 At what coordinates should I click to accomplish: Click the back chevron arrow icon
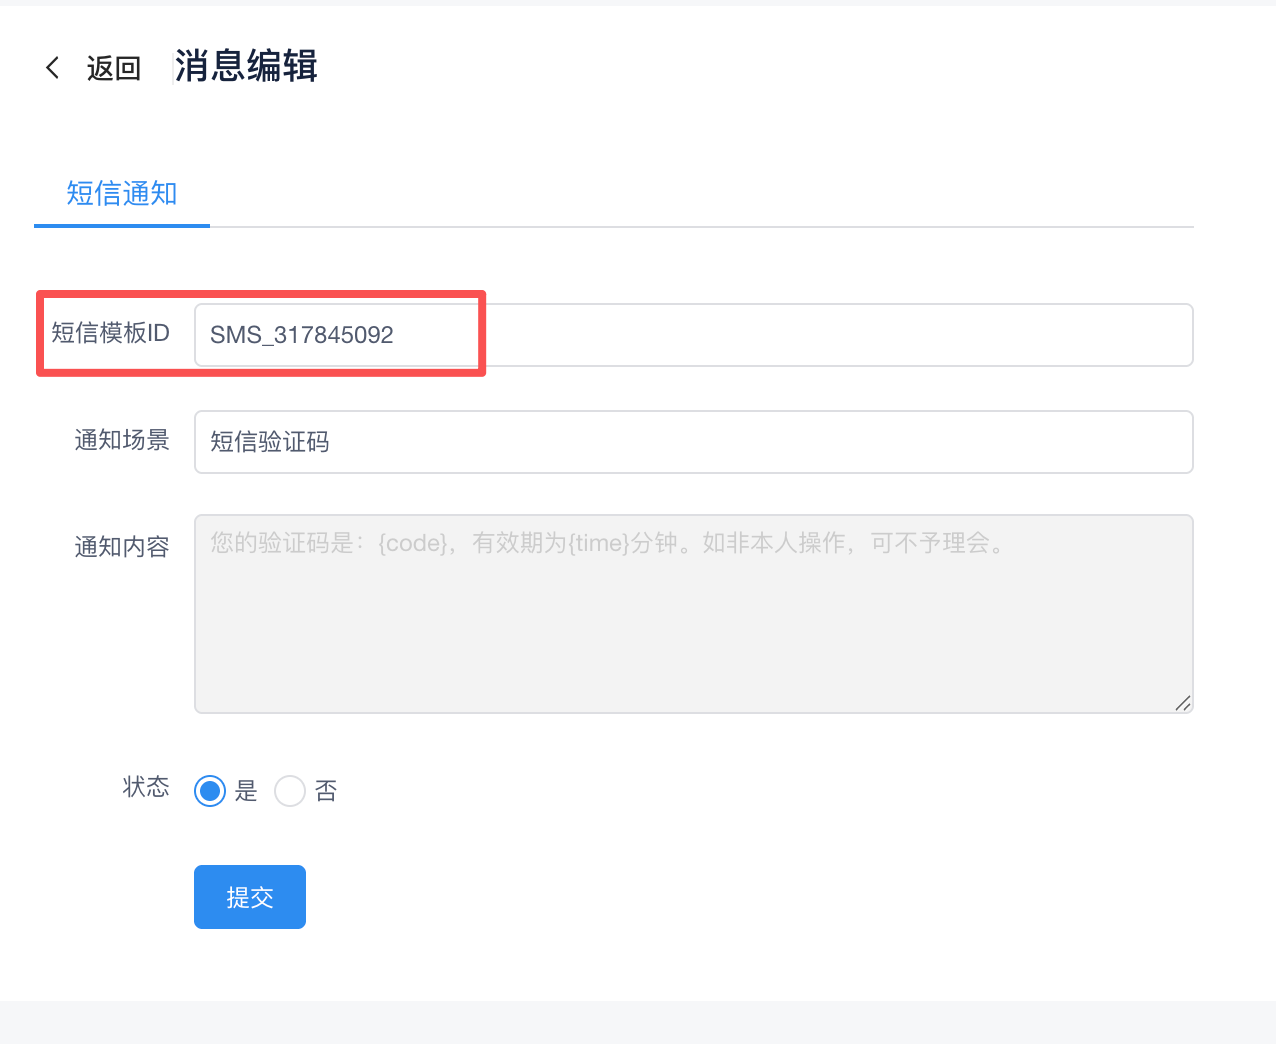click(x=53, y=67)
